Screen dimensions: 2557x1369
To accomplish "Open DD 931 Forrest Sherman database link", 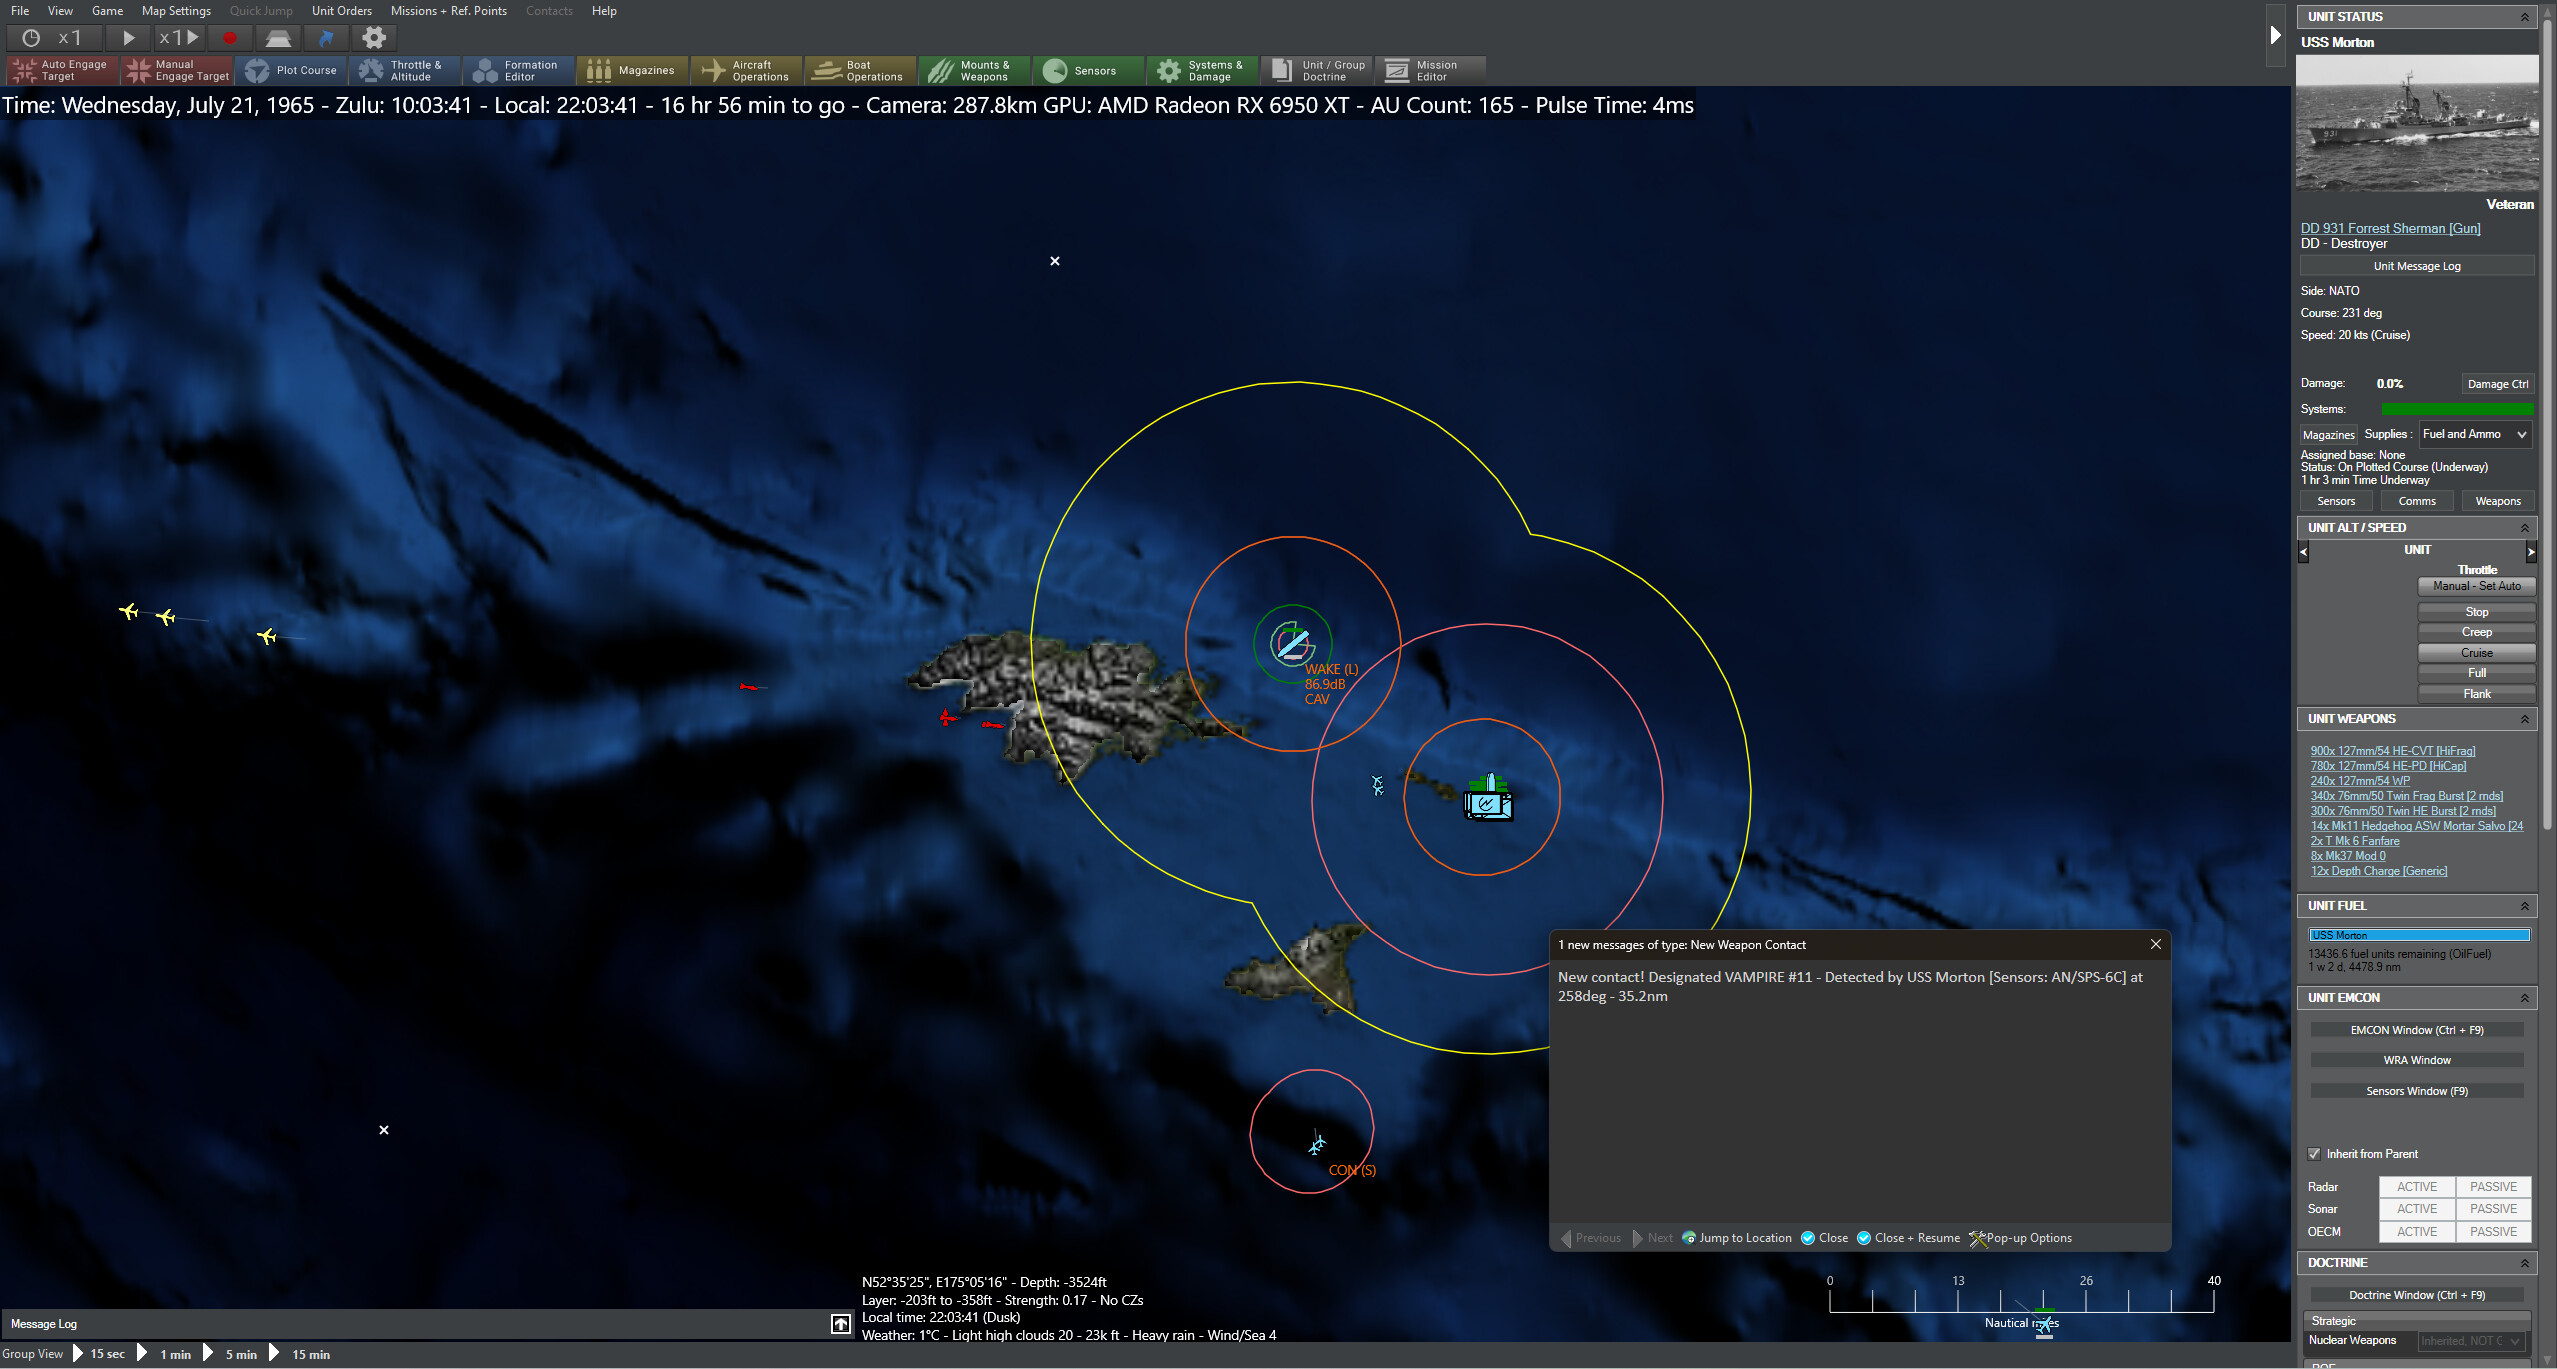I will [2389, 228].
